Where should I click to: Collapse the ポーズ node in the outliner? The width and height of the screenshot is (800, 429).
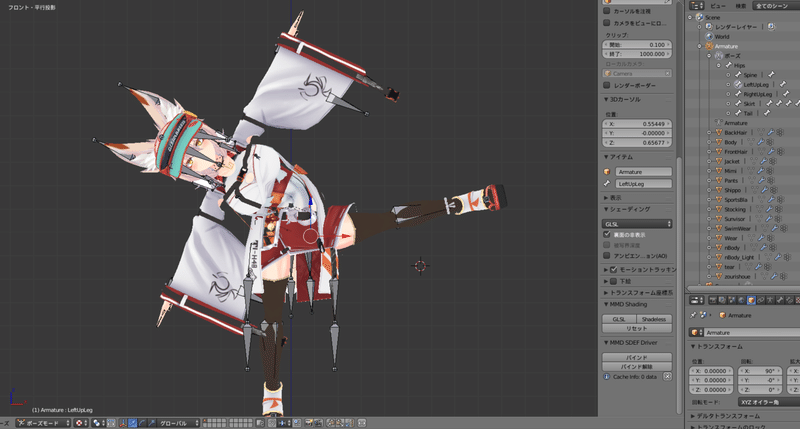[709, 56]
